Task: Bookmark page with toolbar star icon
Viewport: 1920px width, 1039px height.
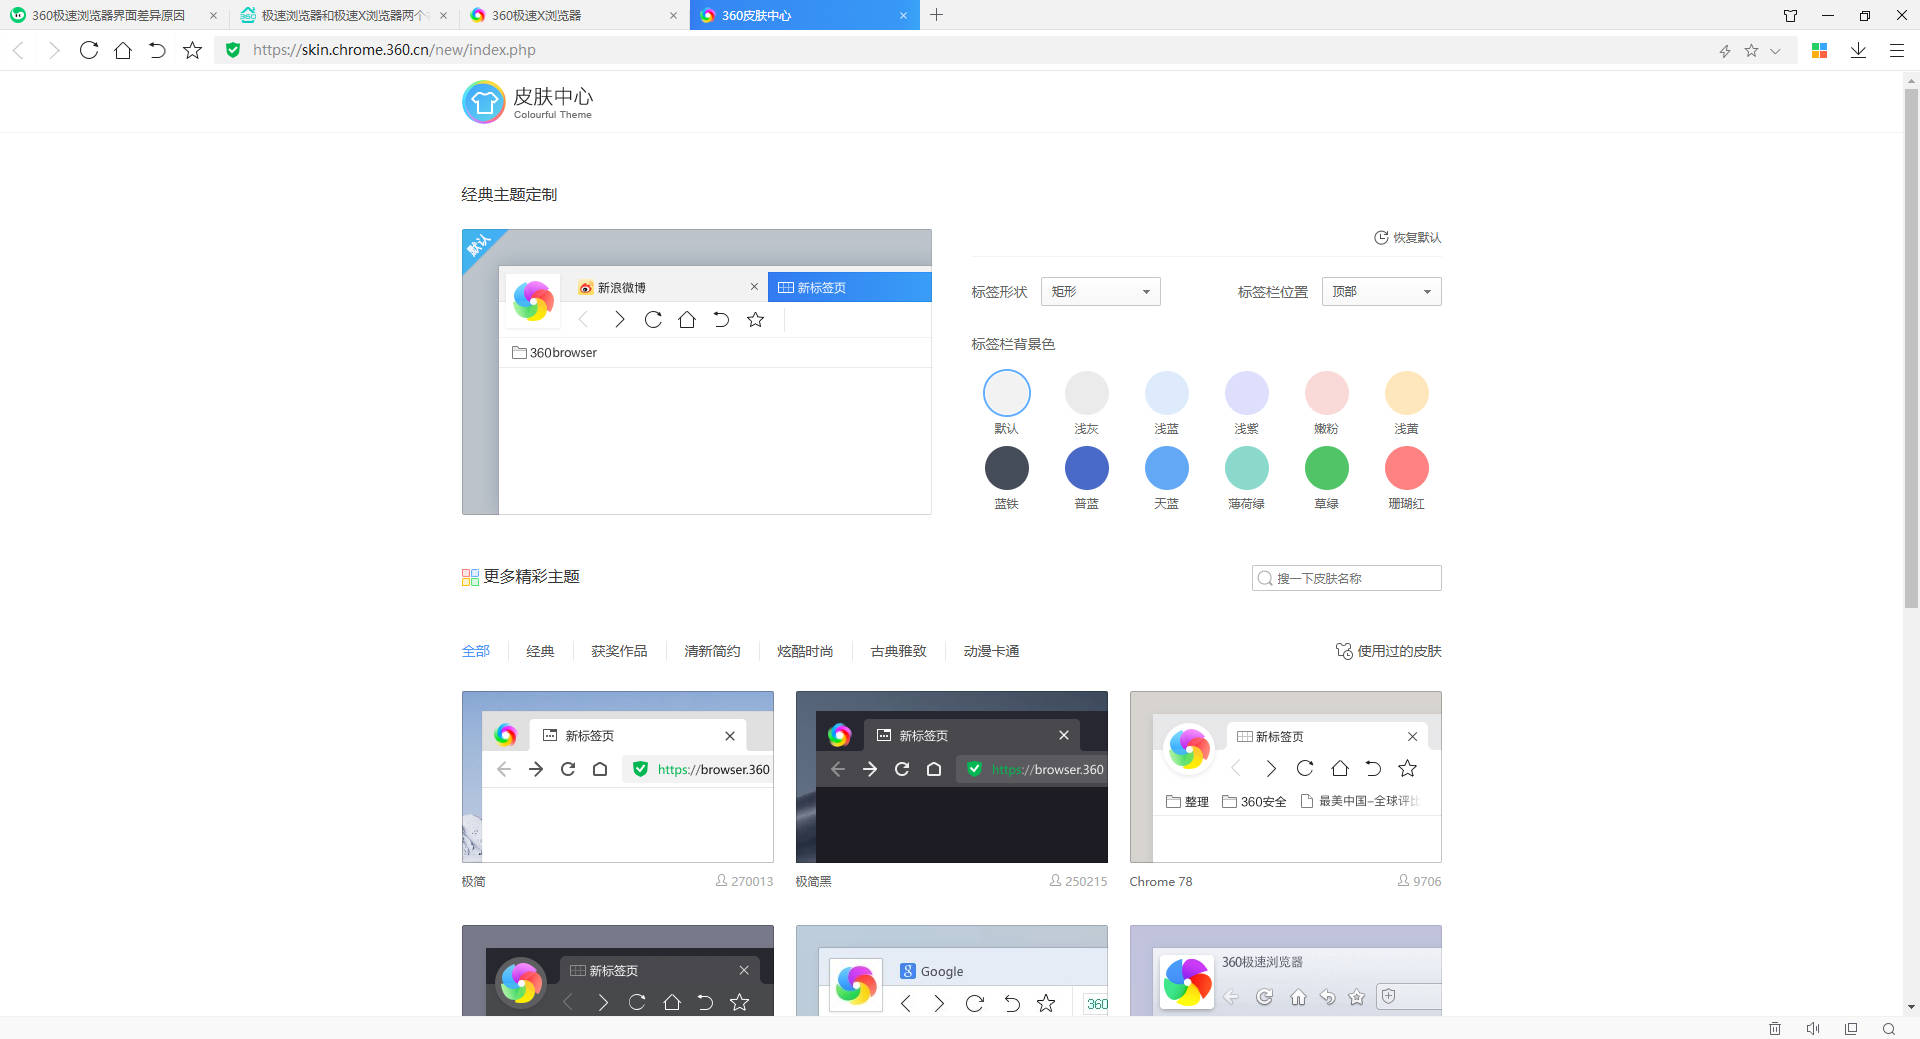Action: [x=192, y=50]
